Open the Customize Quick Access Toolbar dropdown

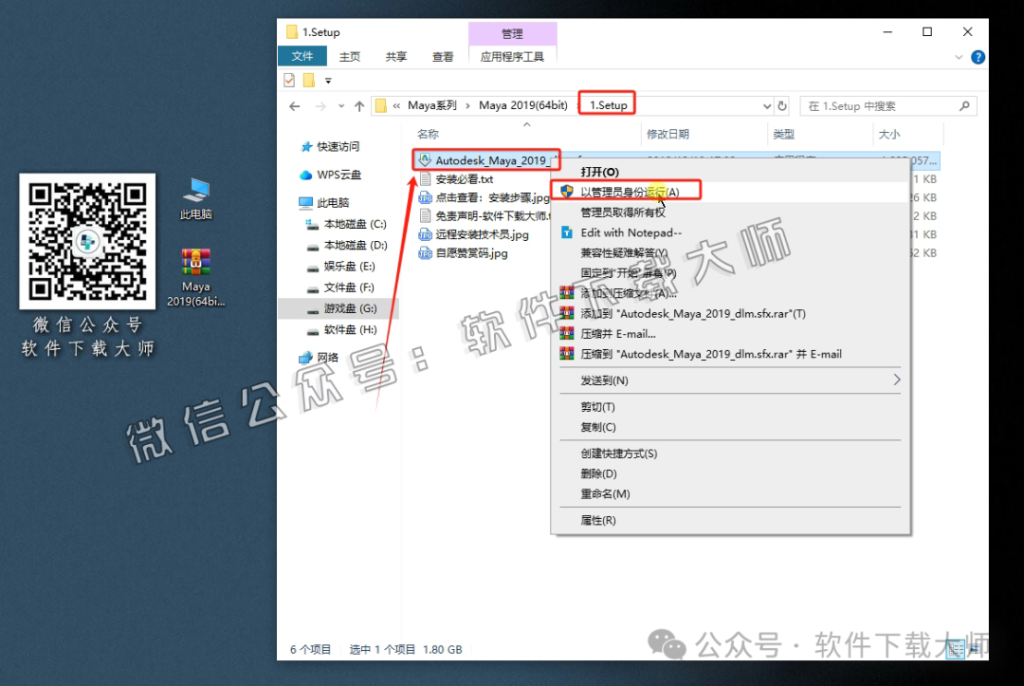(x=328, y=81)
